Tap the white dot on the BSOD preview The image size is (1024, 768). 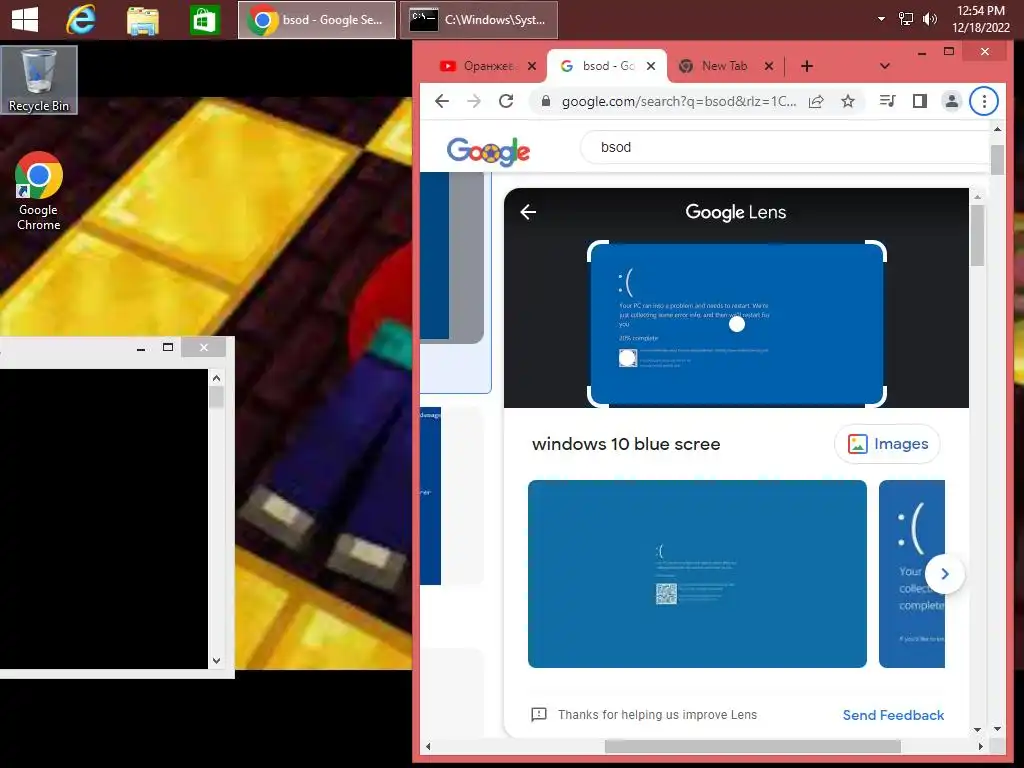(737, 324)
